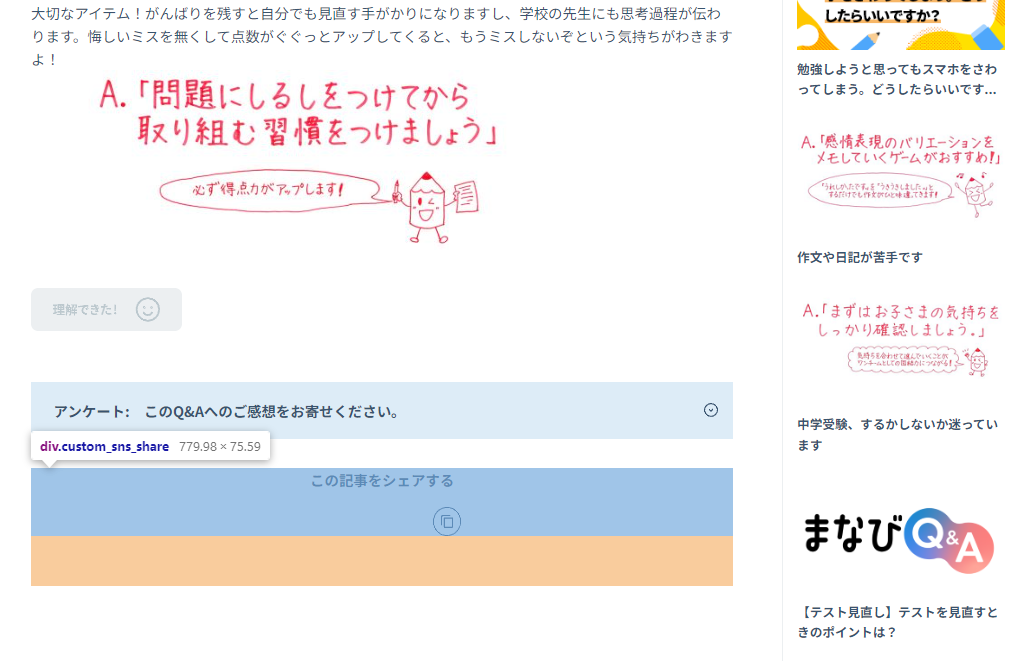Click the copy-link share icon in circle
Image resolution: width=1030 pixels, height=661 pixels.
(x=447, y=522)
